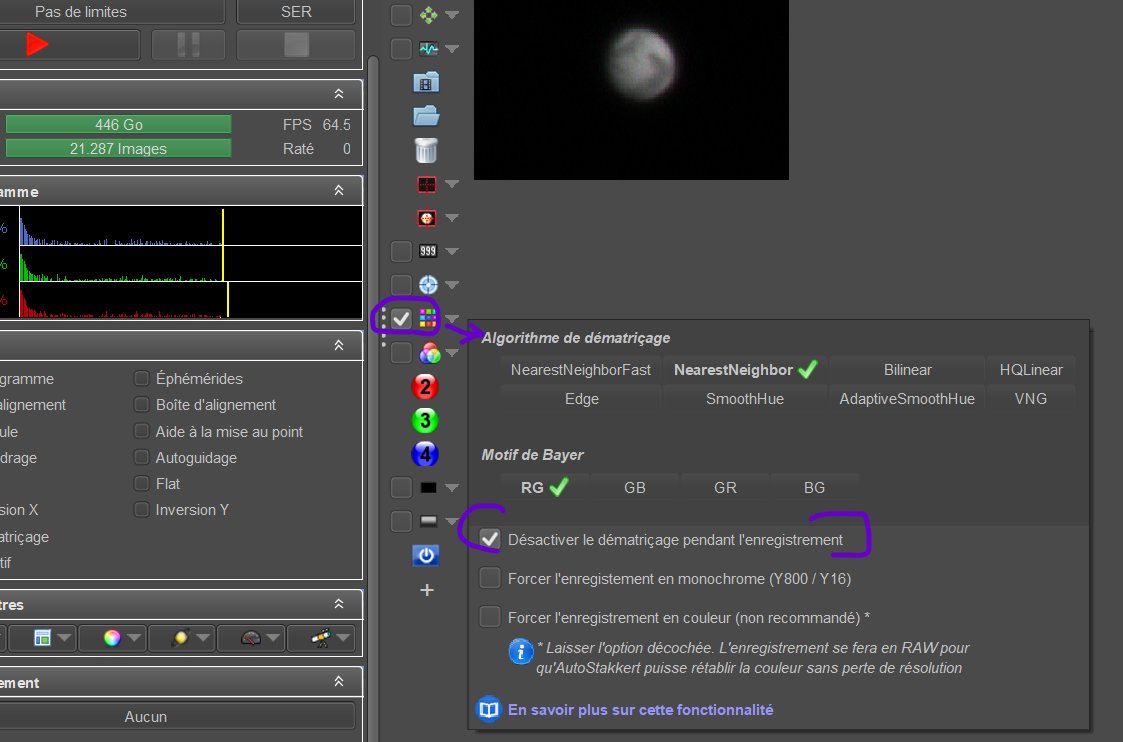Select the blue number 4 ball

pos(425,454)
